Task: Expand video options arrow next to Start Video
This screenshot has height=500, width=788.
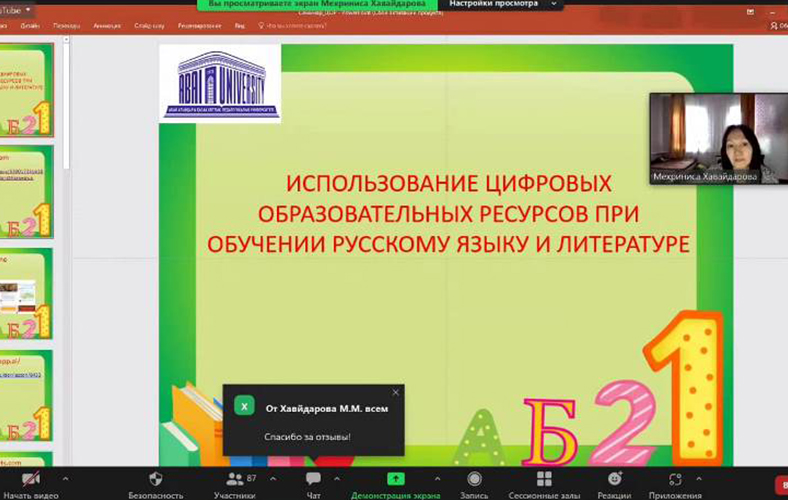Action: [x=65, y=478]
